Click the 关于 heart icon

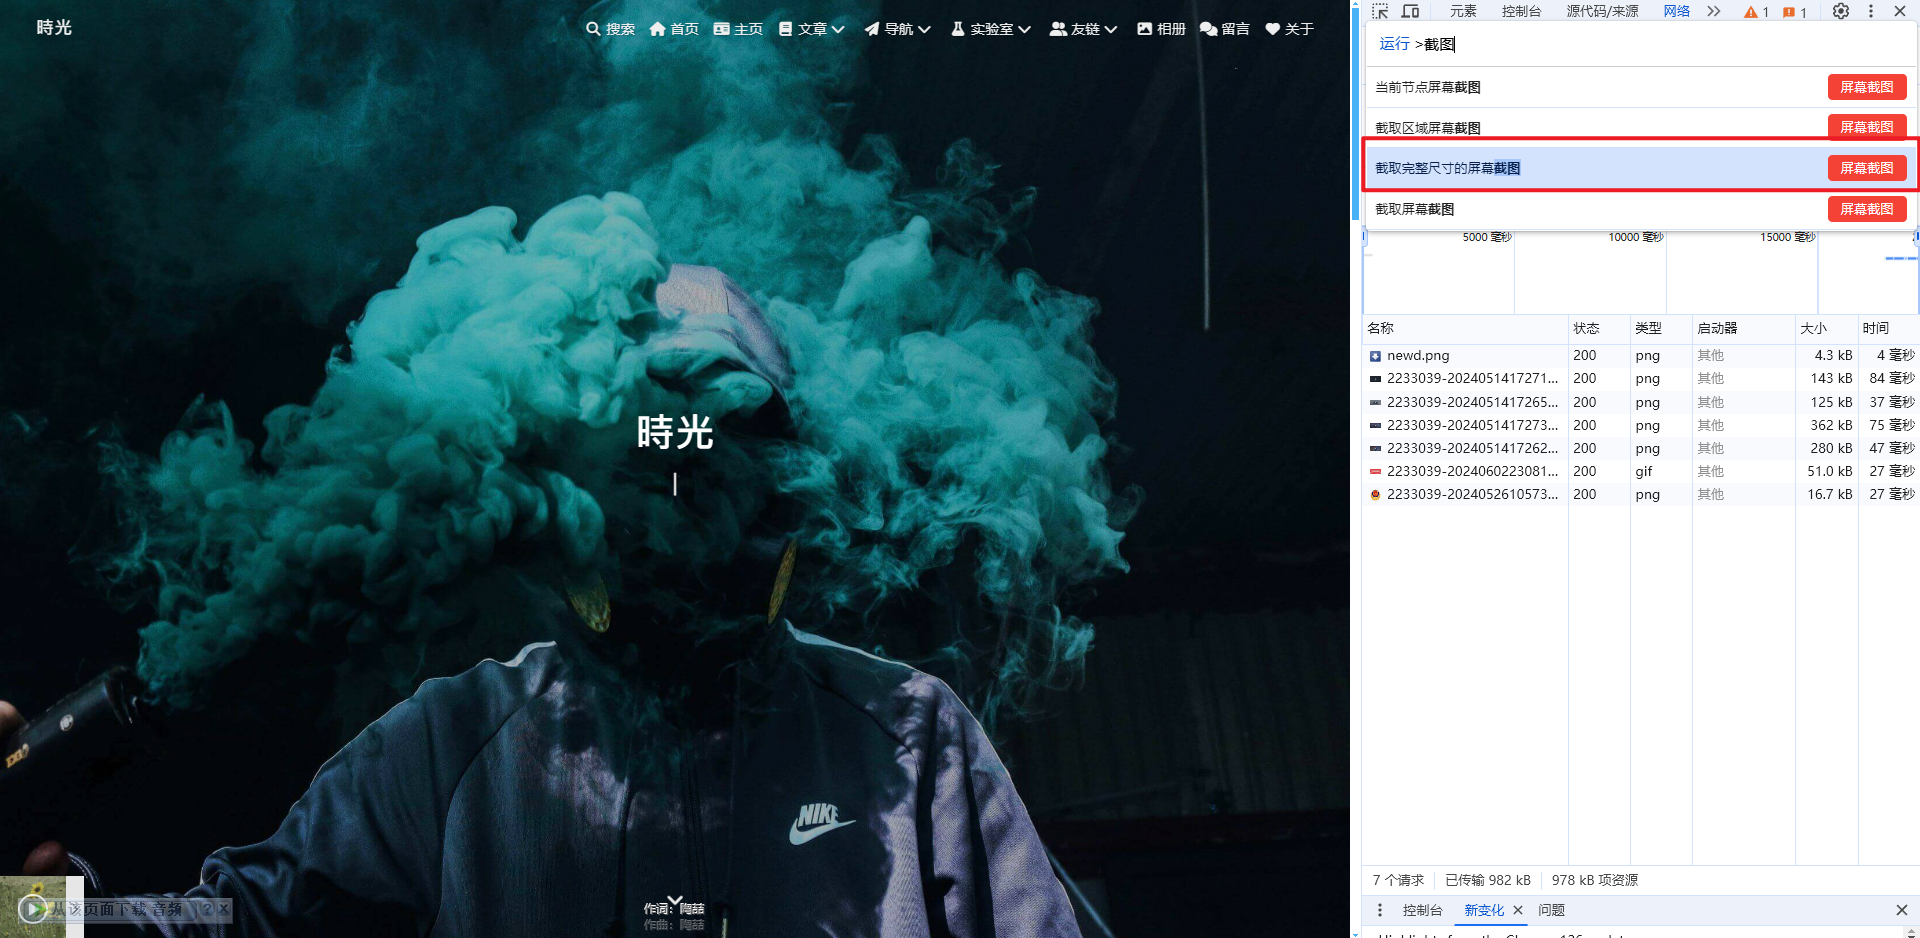1272,29
